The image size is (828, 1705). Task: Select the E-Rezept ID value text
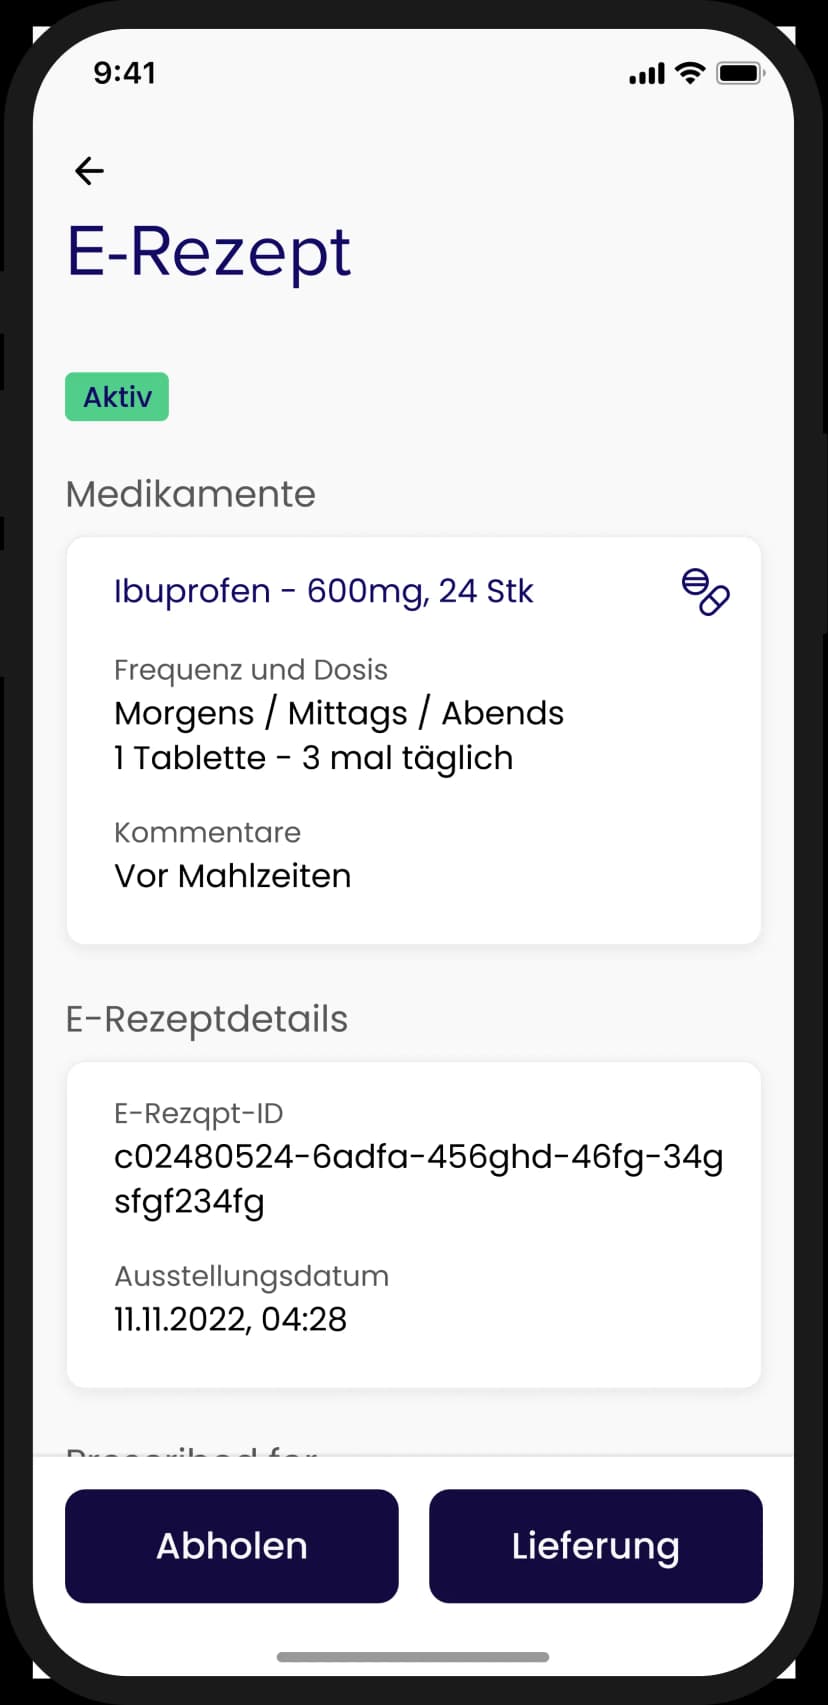tap(418, 1178)
